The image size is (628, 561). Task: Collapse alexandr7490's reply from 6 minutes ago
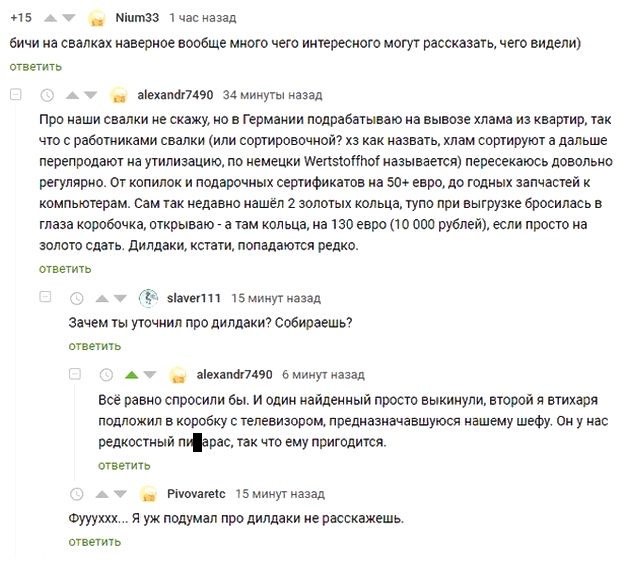tap(76, 374)
